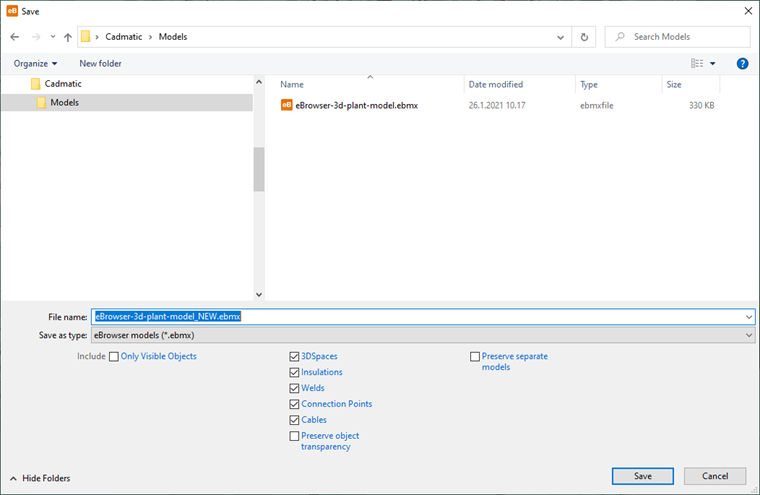Click the eBrowser-3d-plant-model.ebmx file icon
Screen dimensions: 760x495
286,103
